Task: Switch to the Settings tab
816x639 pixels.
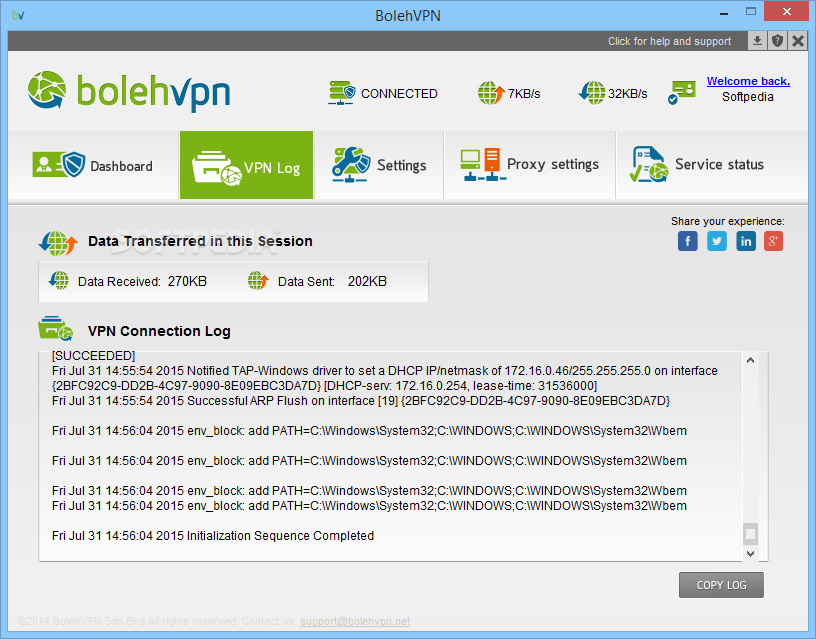Action: coord(379,165)
